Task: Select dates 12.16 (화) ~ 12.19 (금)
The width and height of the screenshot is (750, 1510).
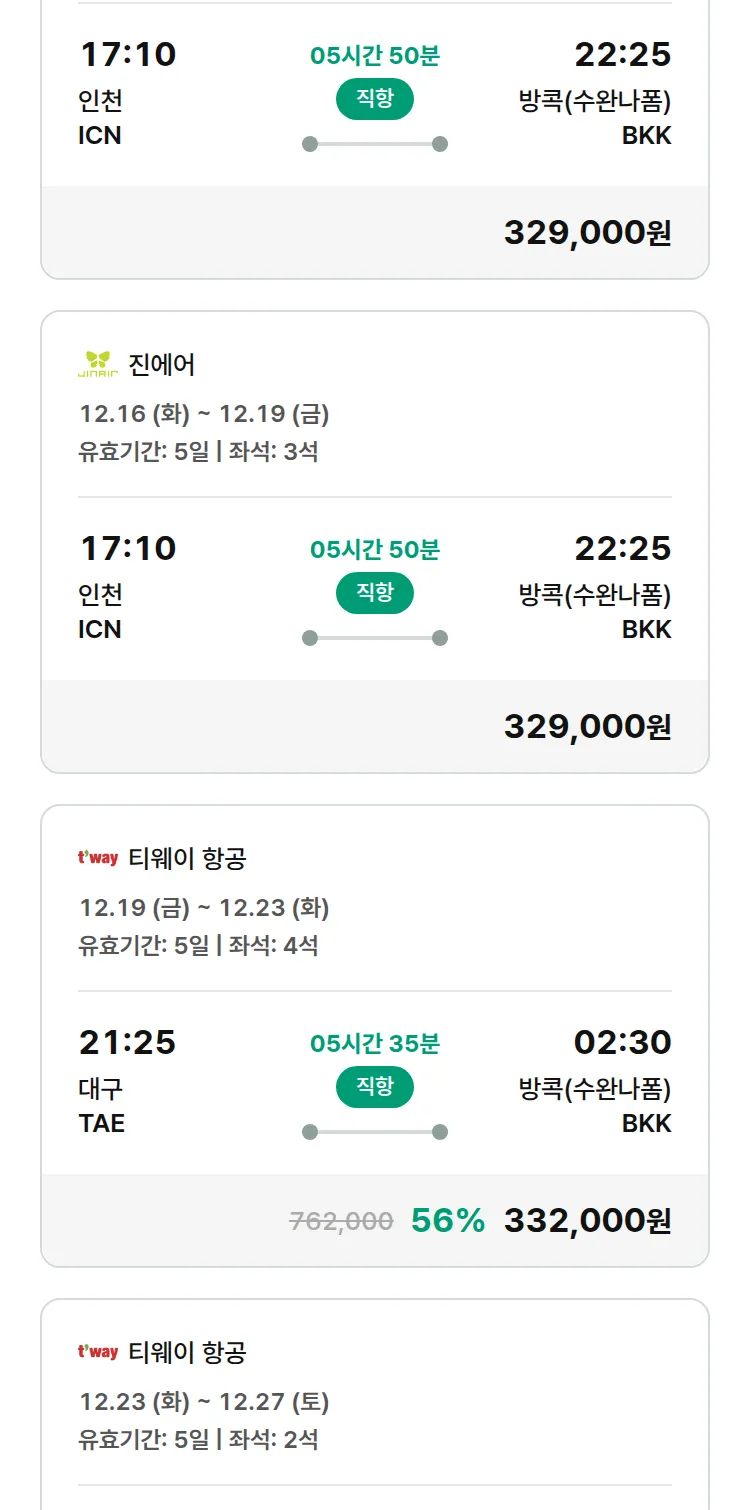Action: click(x=204, y=414)
